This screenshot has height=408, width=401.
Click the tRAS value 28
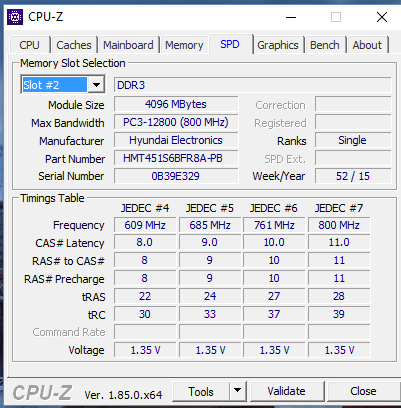point(339,296)
